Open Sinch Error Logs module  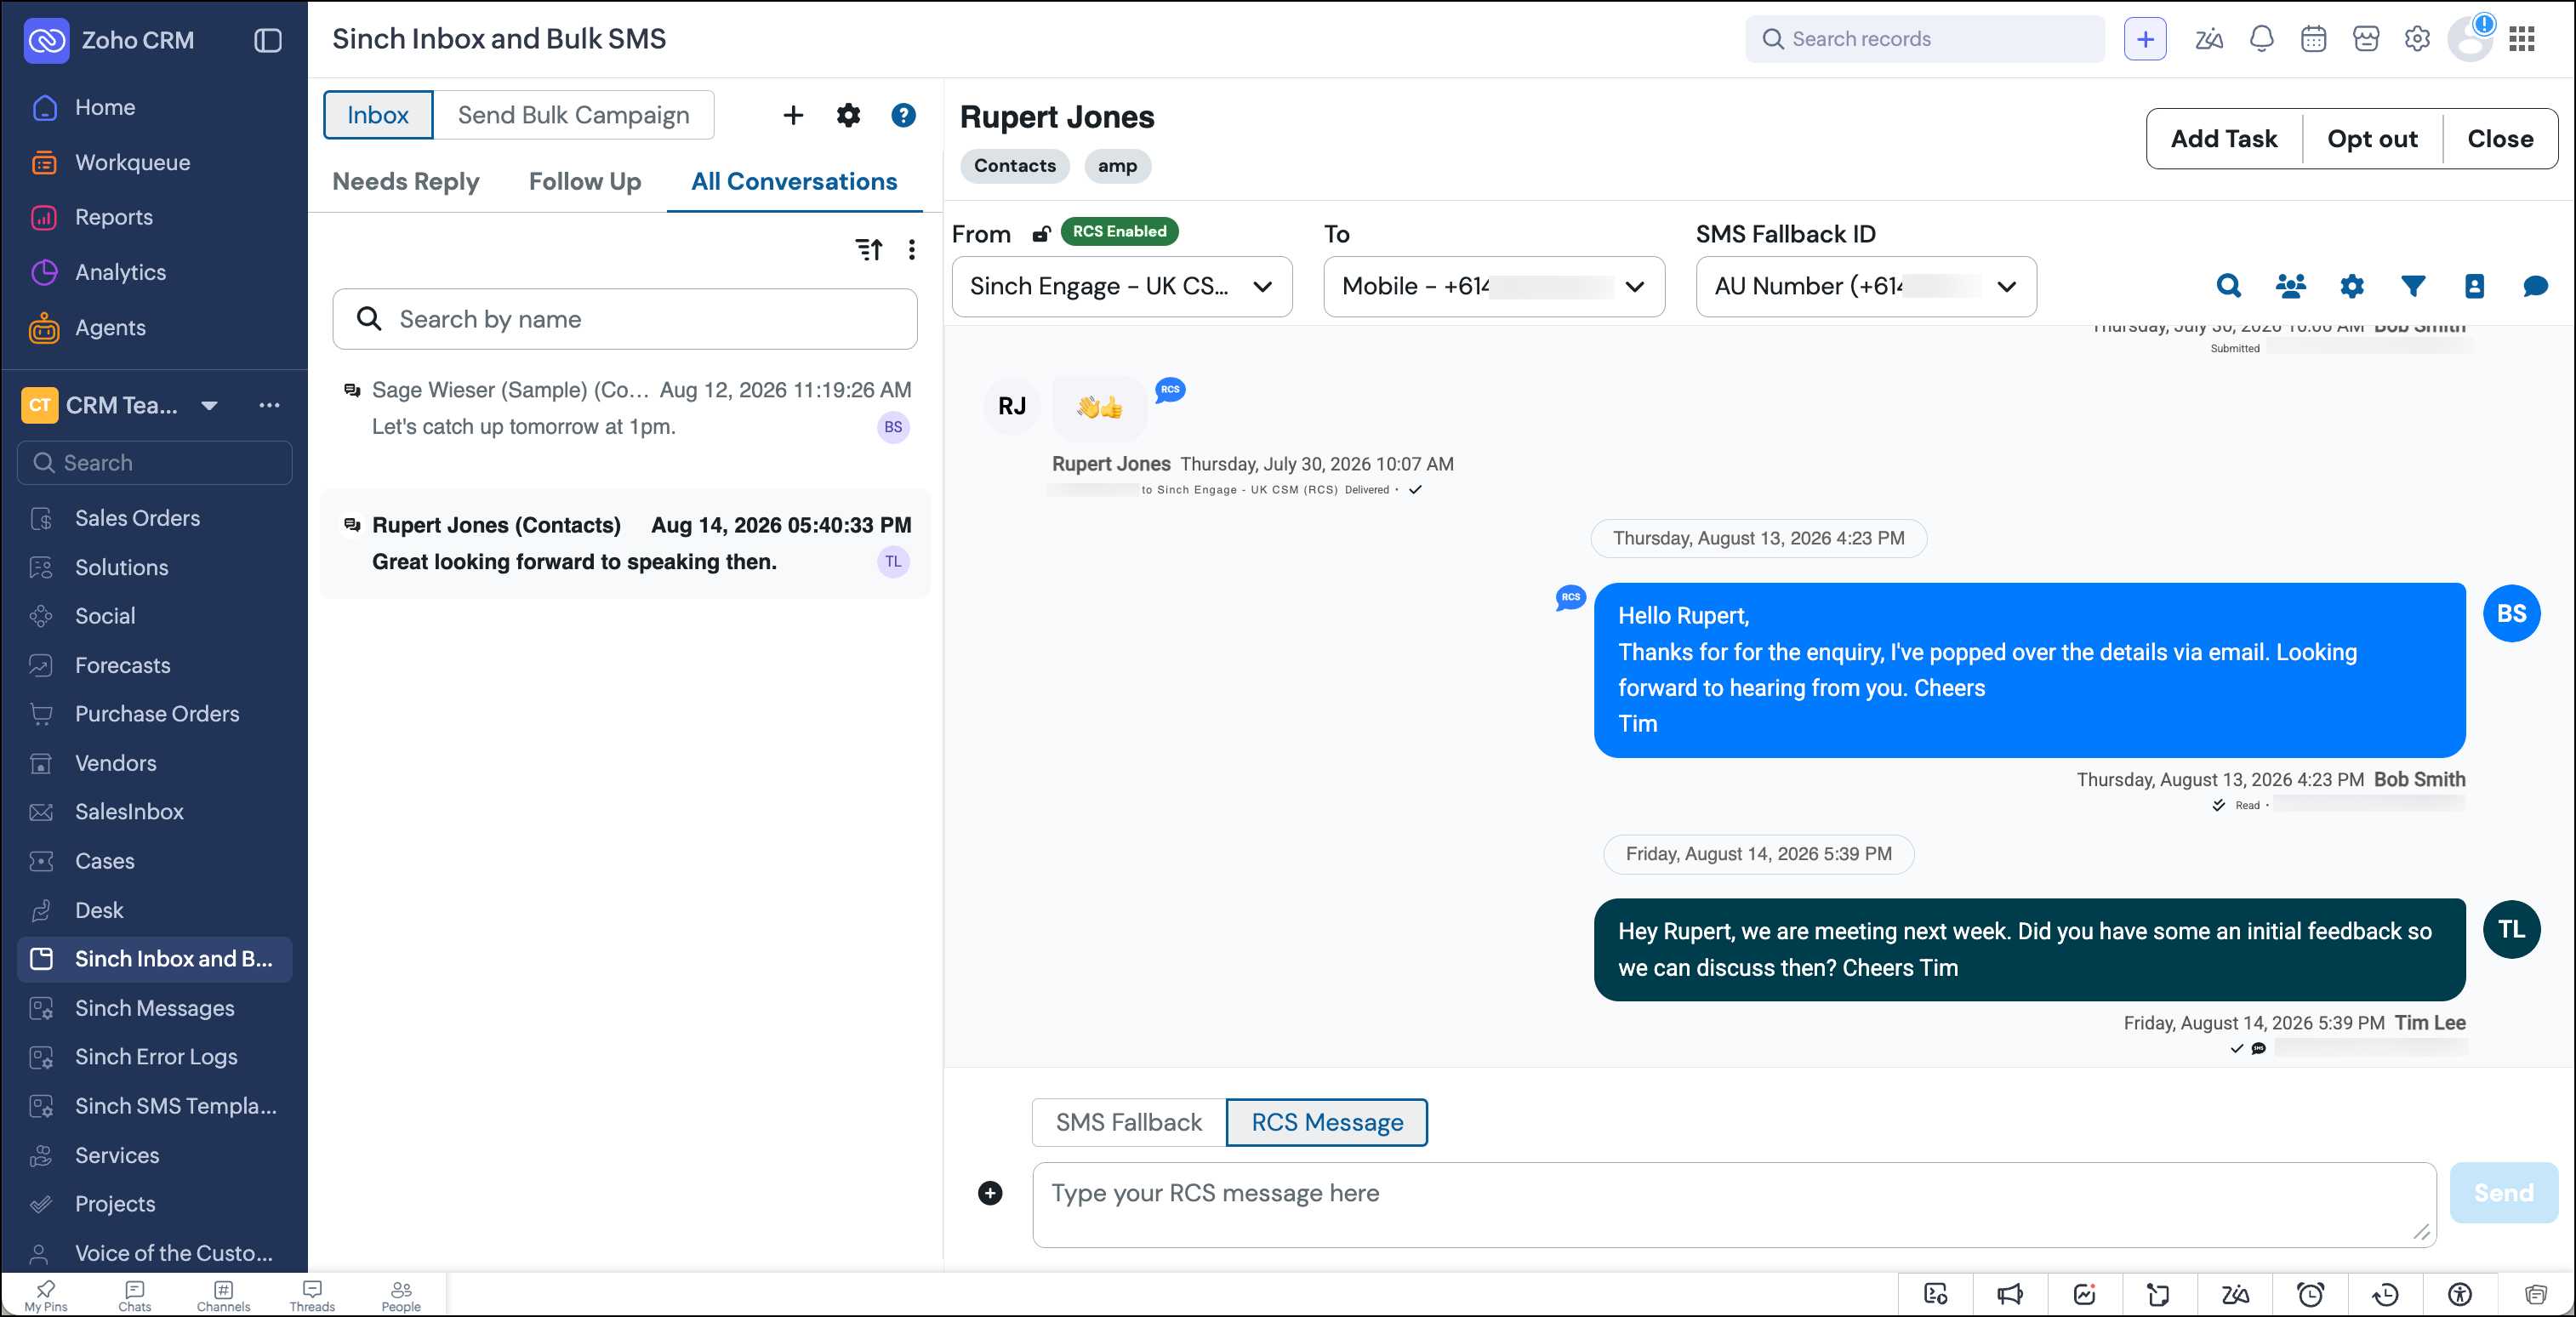click(156, 1056)
